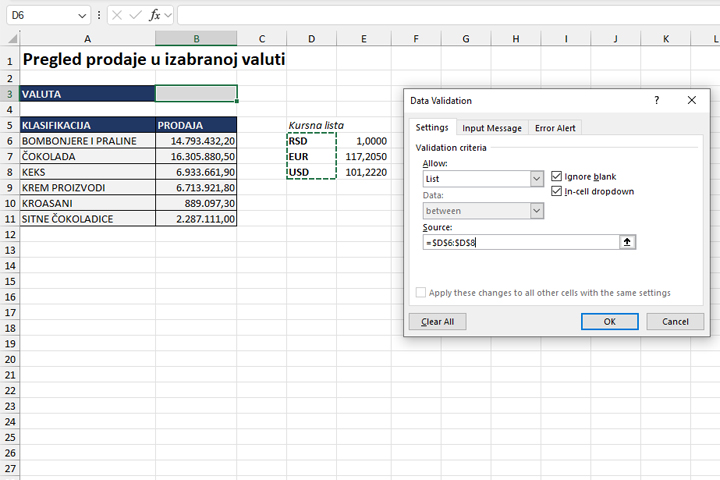Viewport: 720px width, 480px height.
Task: Close the Data Validation dialog
Action: pos(691,101)
